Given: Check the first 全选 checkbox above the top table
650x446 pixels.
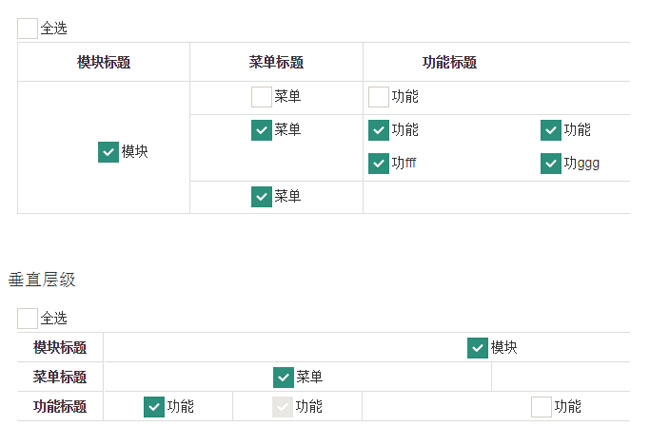Looking at the screenshot, I should click(27, 29).
